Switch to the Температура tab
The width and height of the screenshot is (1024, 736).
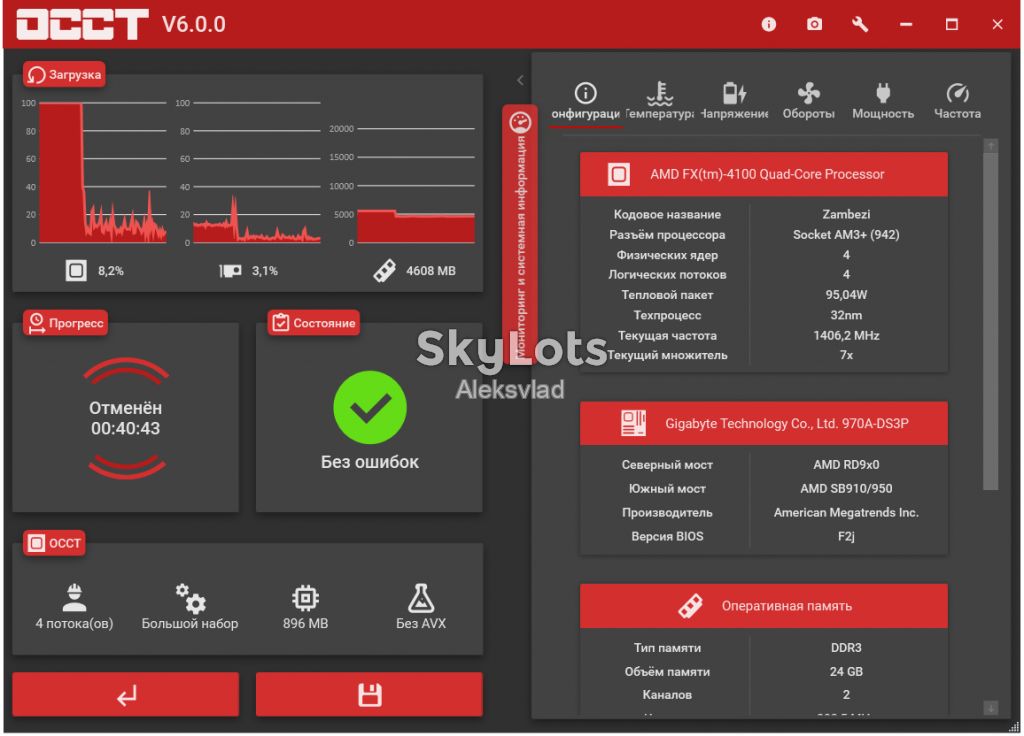(x=660, y=101)
